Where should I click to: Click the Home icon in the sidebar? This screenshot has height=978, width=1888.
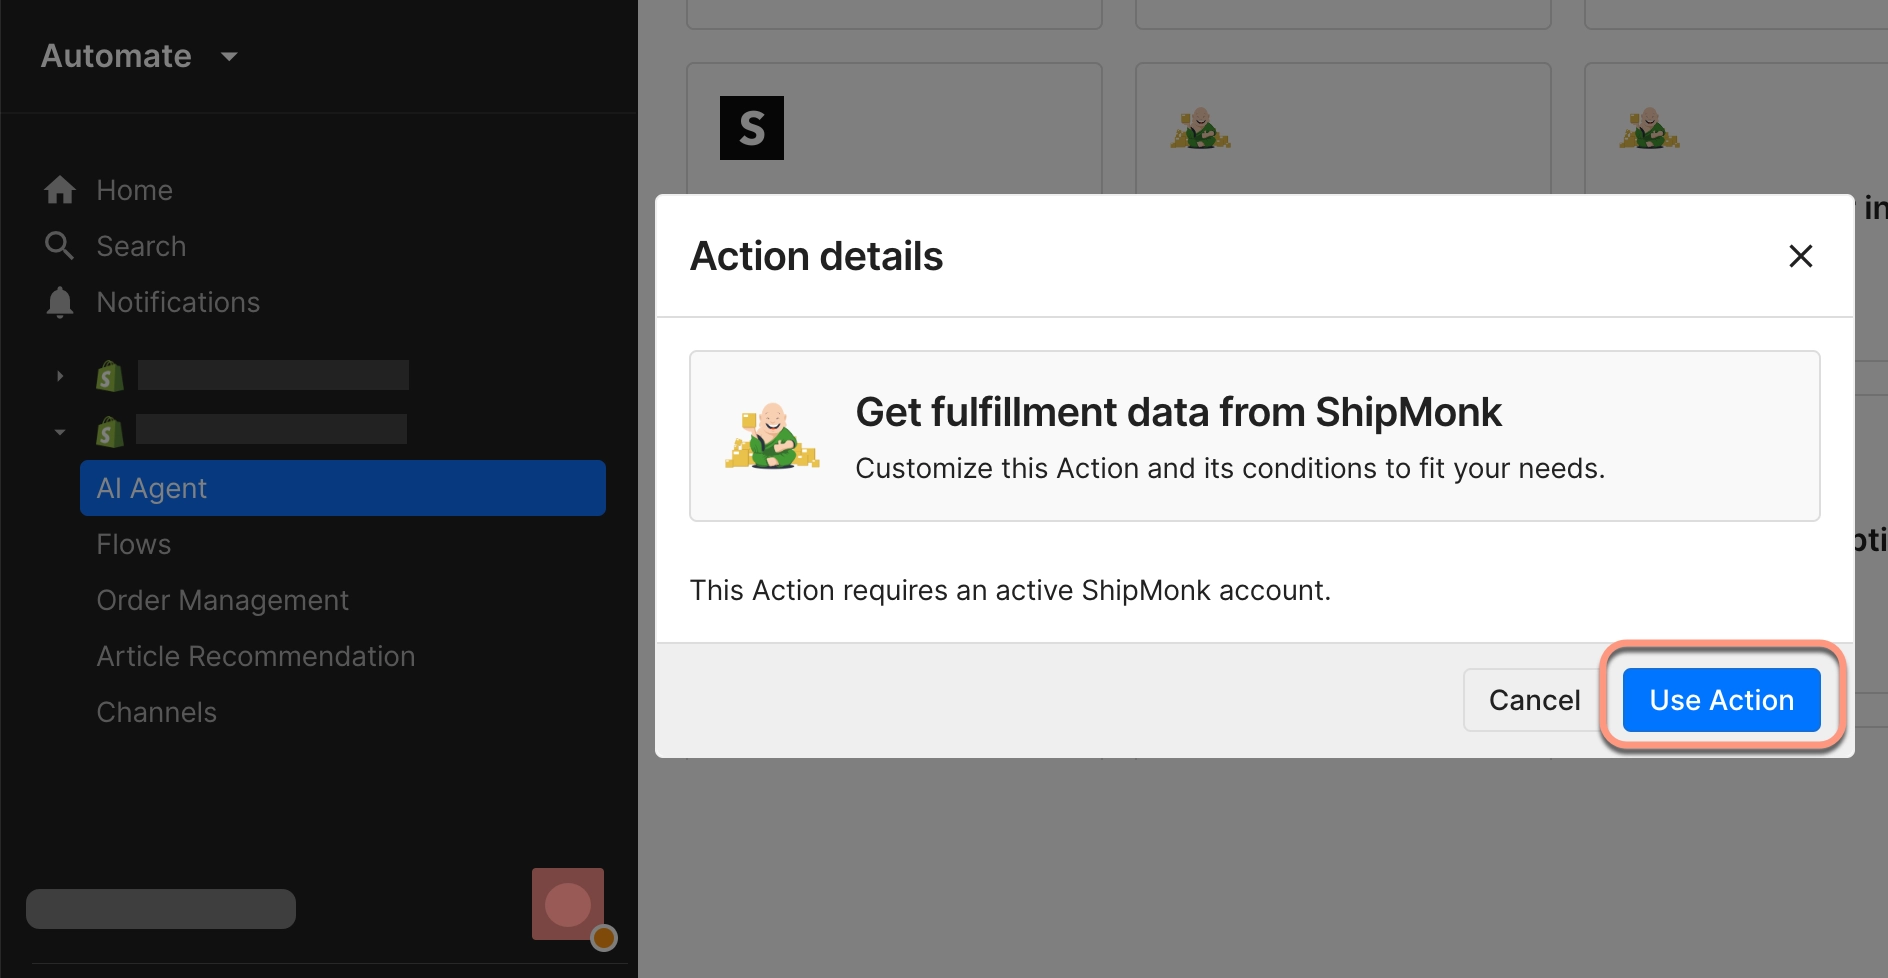pyautogui.click(x=59, y=189)
